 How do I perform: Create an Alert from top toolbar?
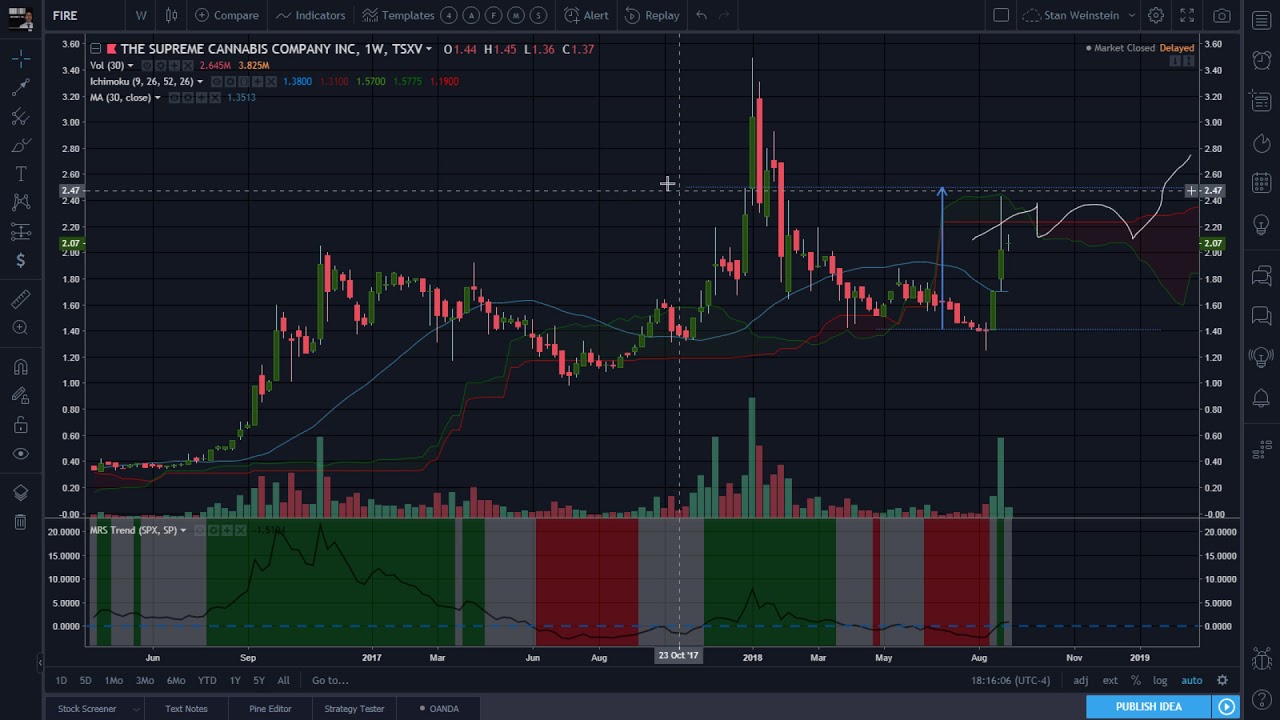pos(586,15)
